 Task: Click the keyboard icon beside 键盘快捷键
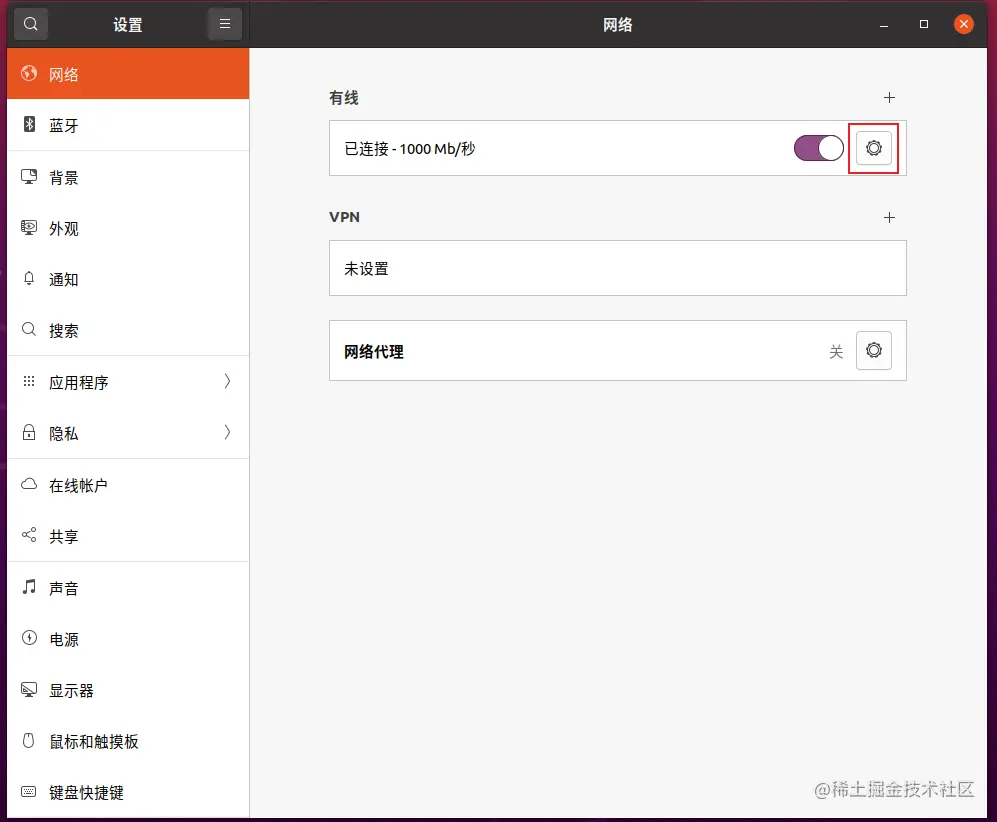point(29,791)
